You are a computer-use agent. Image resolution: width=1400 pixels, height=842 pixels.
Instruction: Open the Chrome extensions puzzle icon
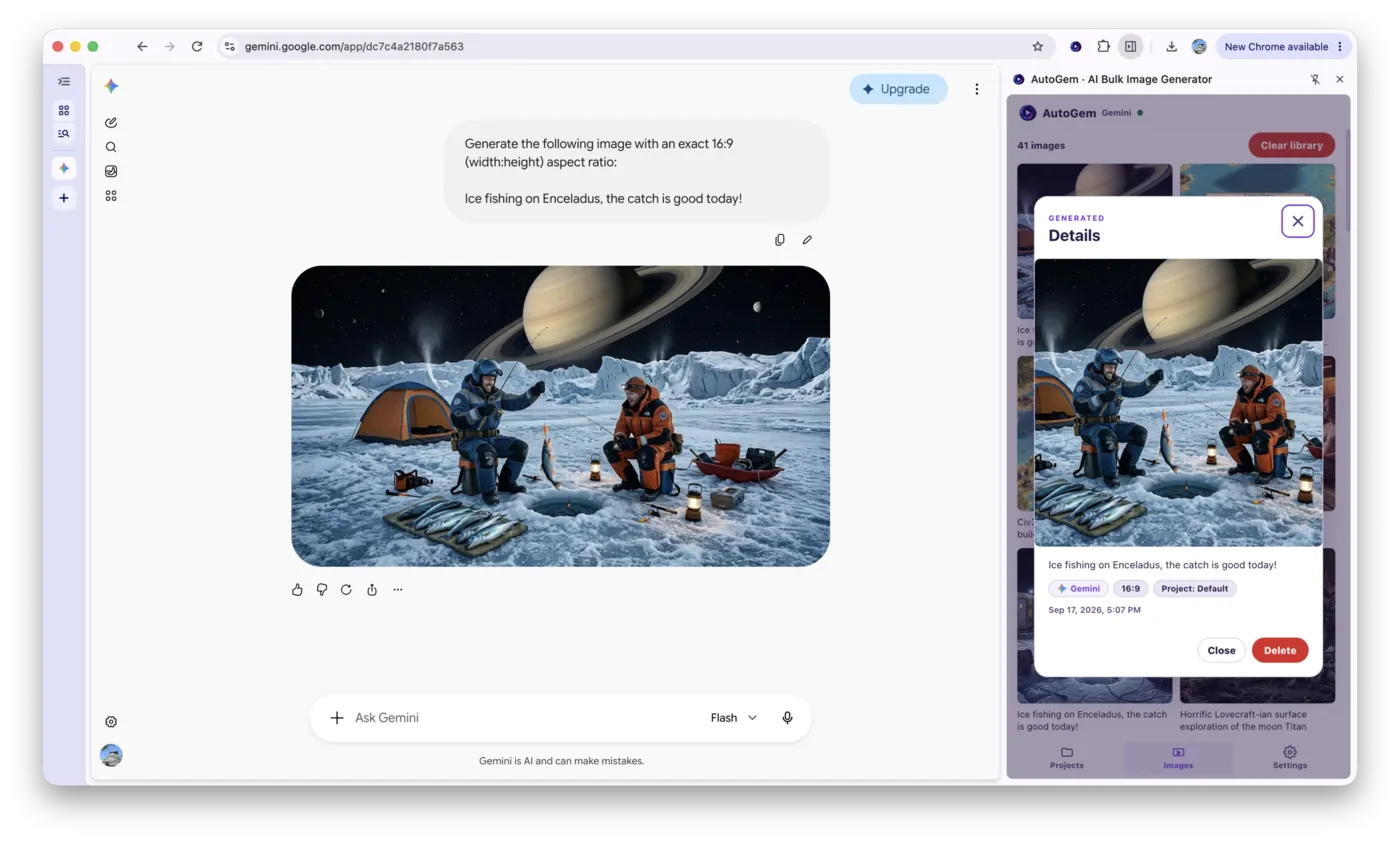pos(1103,47)
